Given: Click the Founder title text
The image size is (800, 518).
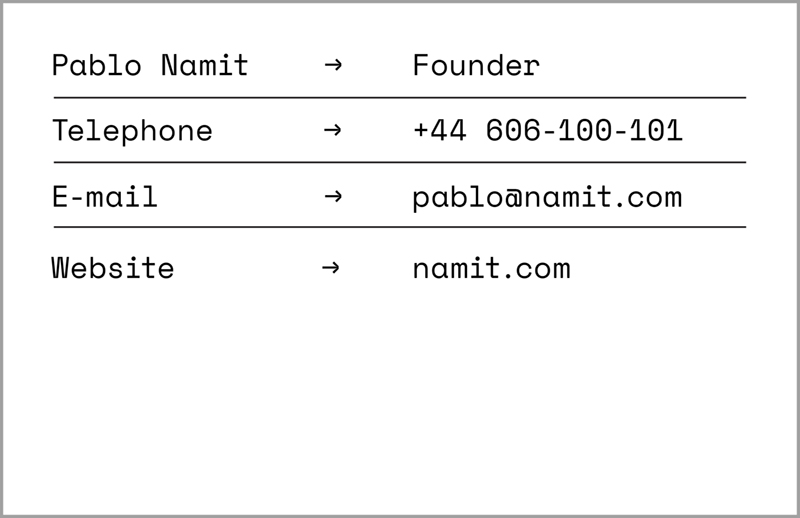Looking at the screenshot, I should [x=476, y=67].
